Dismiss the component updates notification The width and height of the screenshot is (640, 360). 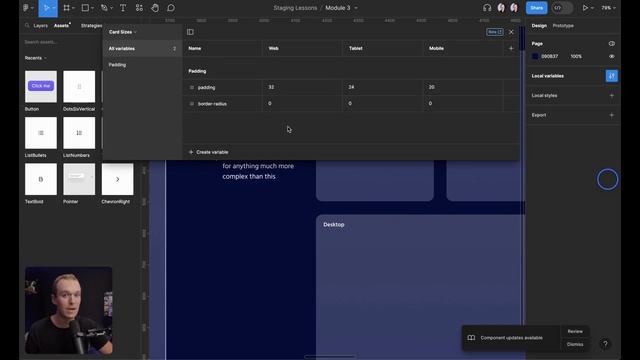click(575, 344)
